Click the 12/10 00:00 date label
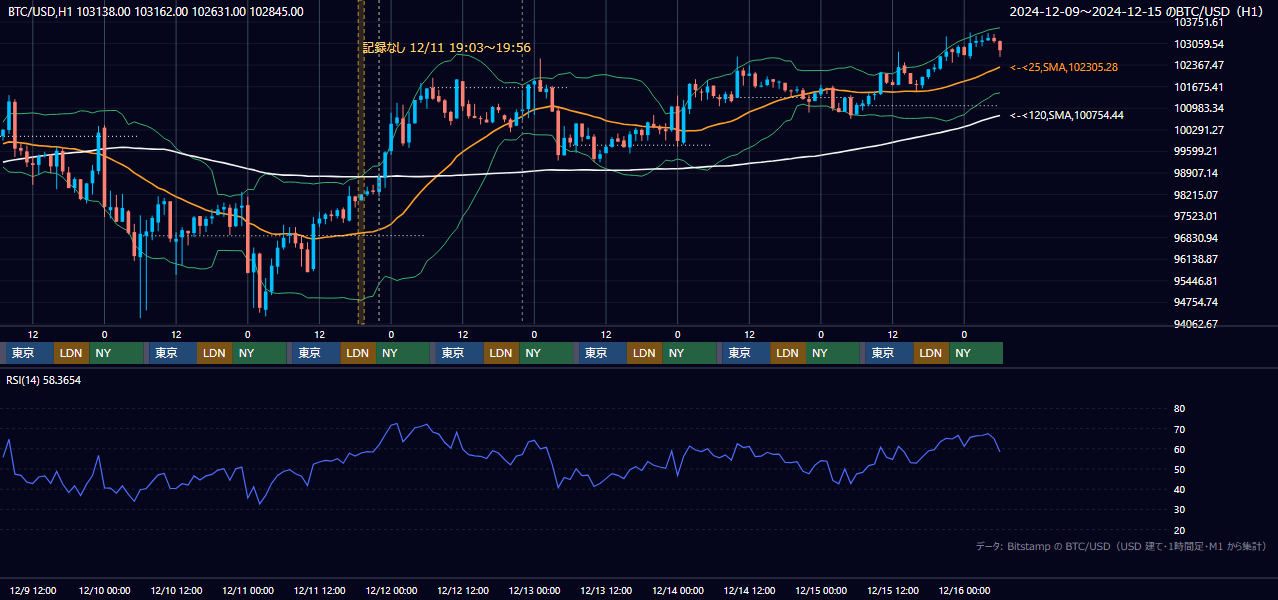The image size is (1278, 600). 104,590
